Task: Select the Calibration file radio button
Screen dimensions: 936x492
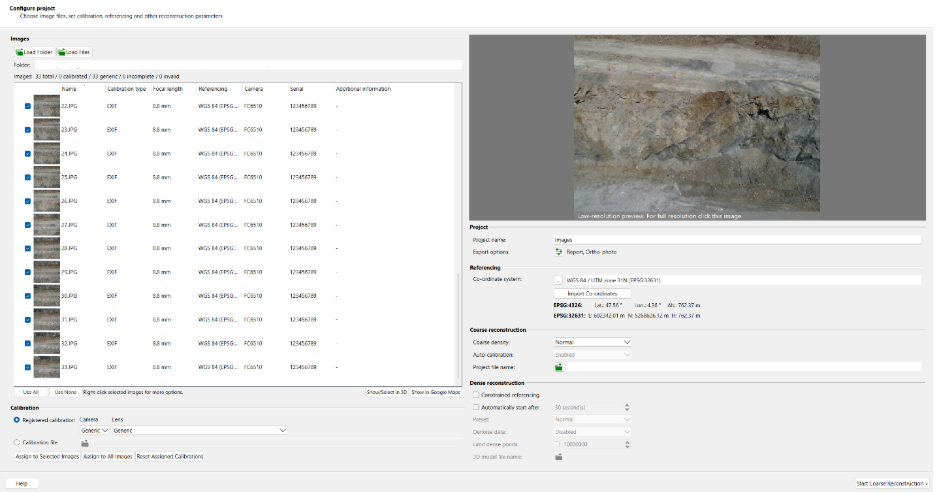Action: point(16,443)
